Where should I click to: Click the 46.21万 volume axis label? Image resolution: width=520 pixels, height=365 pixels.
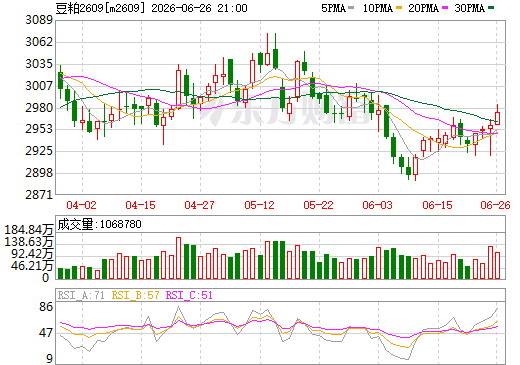click(32, 266)
